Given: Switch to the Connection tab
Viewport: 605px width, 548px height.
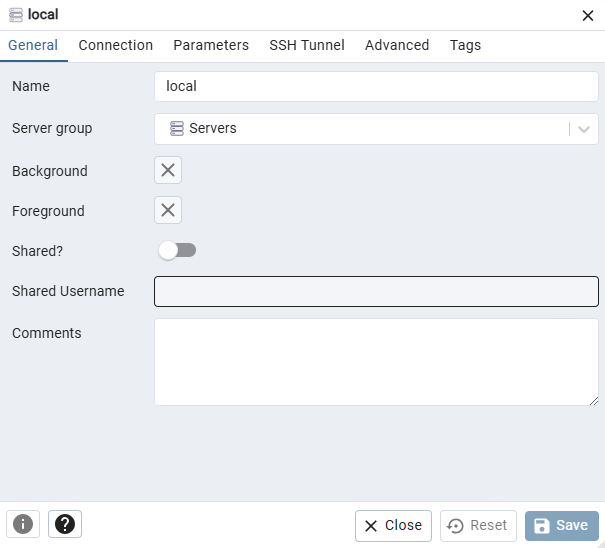Looking at the screenshot, I should tap(116, 46).
